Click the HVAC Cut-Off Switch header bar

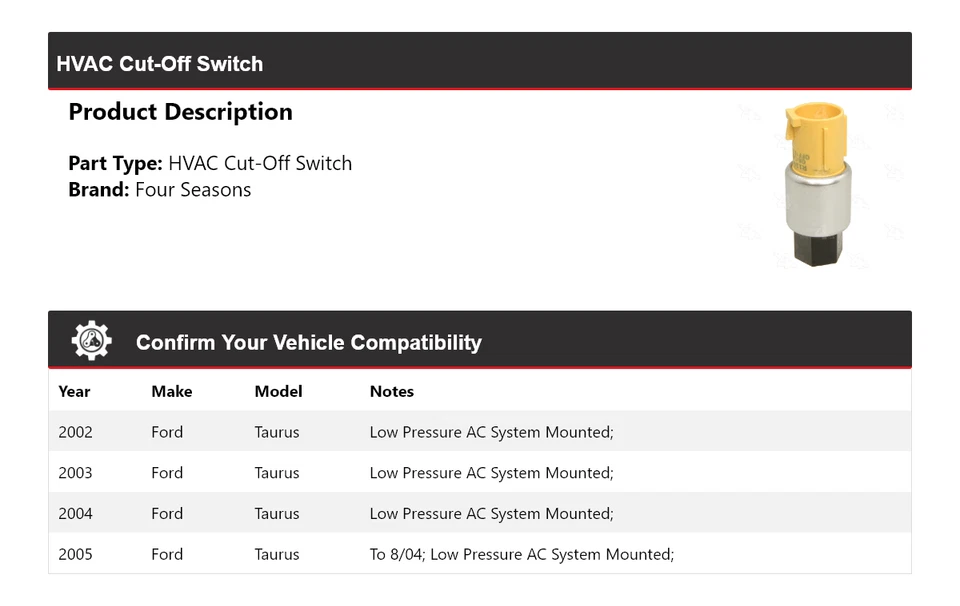tap(479, 63)
